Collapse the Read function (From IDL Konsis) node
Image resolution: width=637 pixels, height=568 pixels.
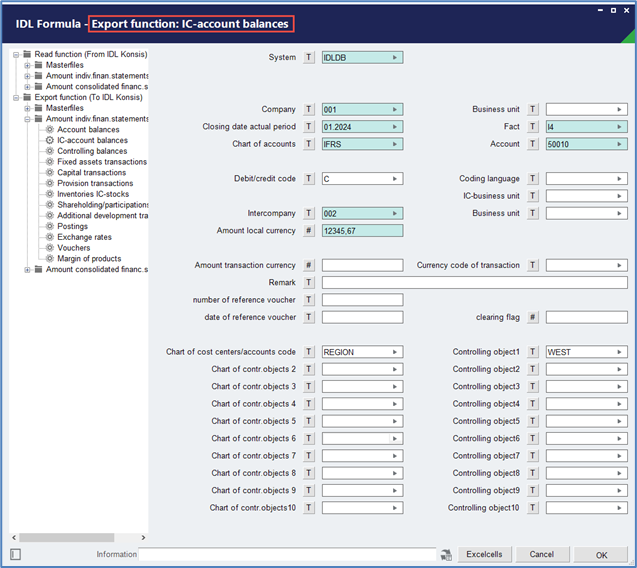point(16,54)
